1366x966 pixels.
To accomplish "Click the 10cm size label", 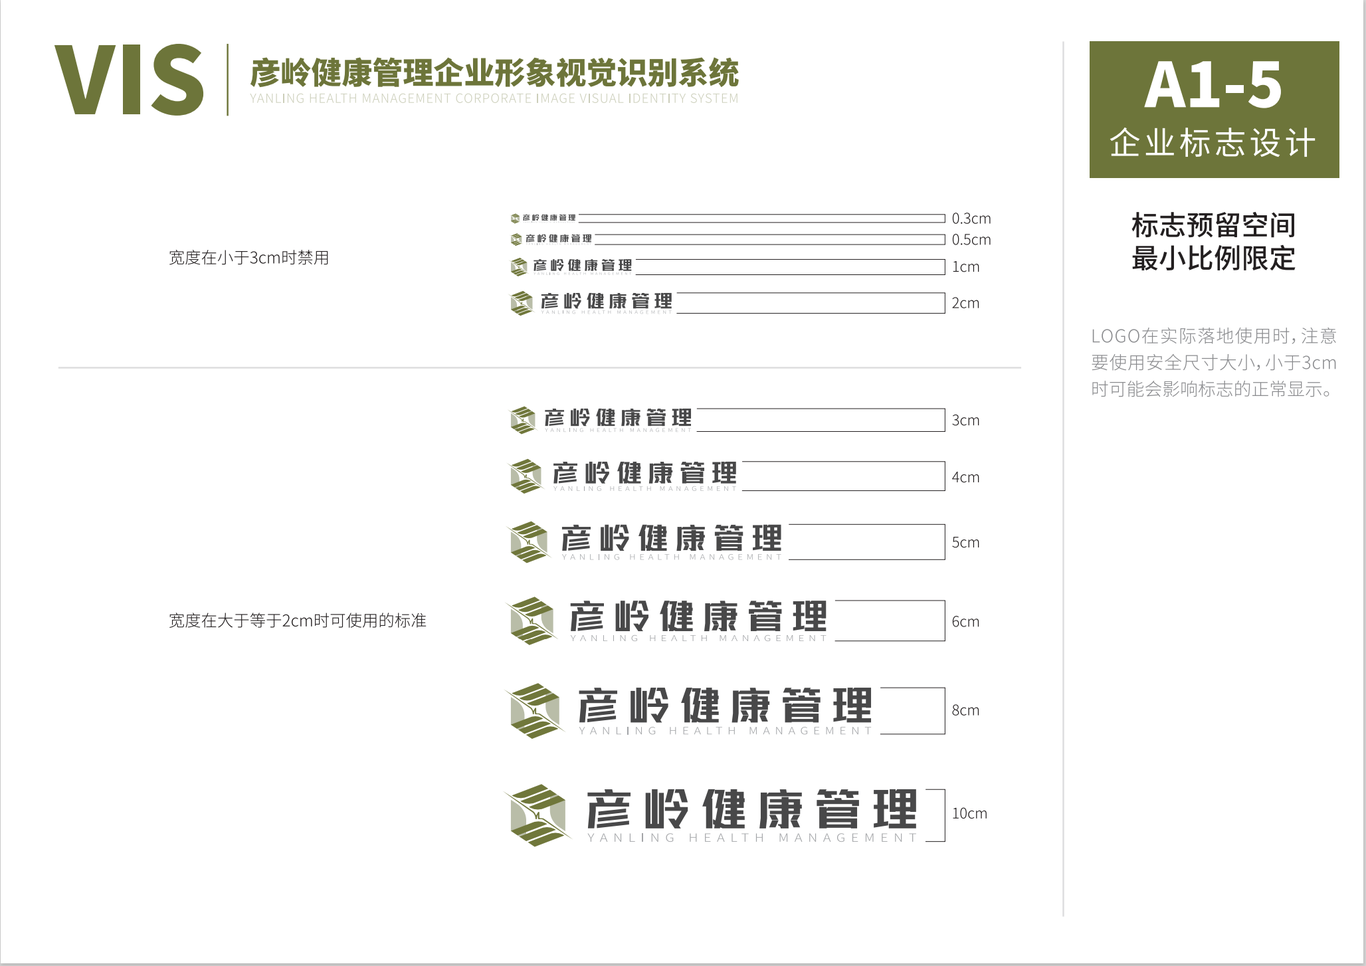I will point(969,813).
